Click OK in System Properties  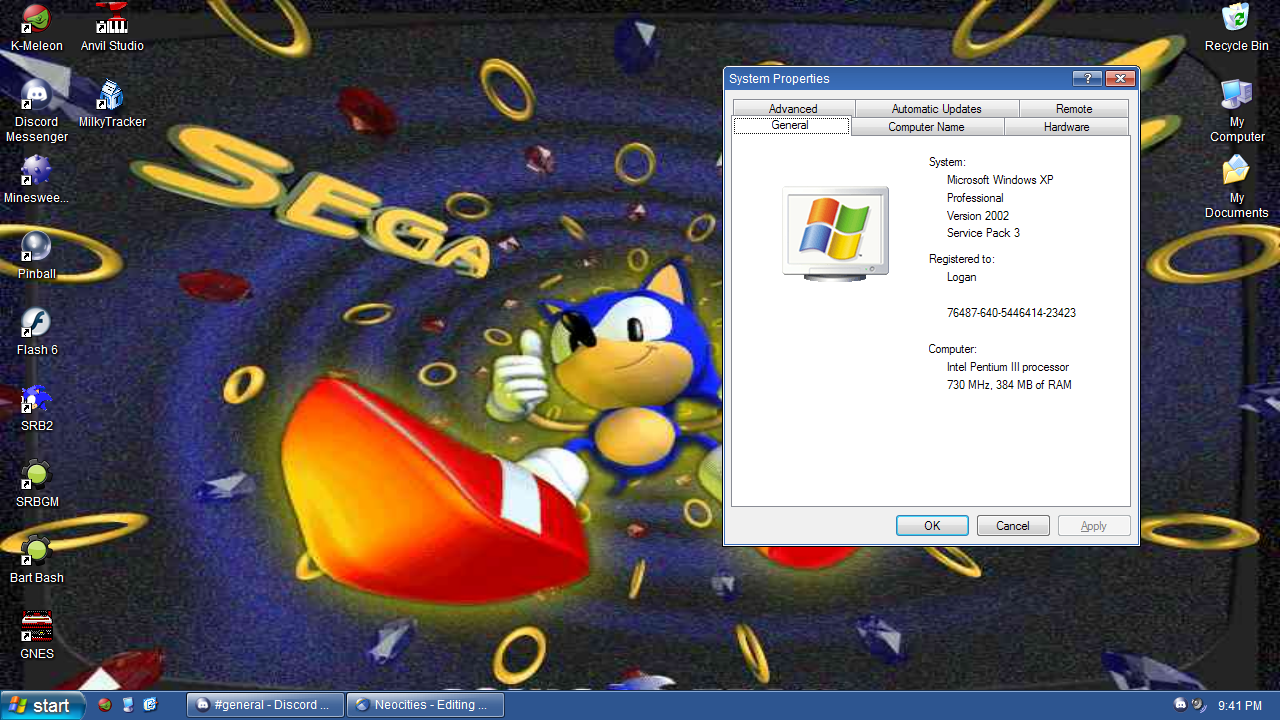pyautogui.click(x=932, y=526)
